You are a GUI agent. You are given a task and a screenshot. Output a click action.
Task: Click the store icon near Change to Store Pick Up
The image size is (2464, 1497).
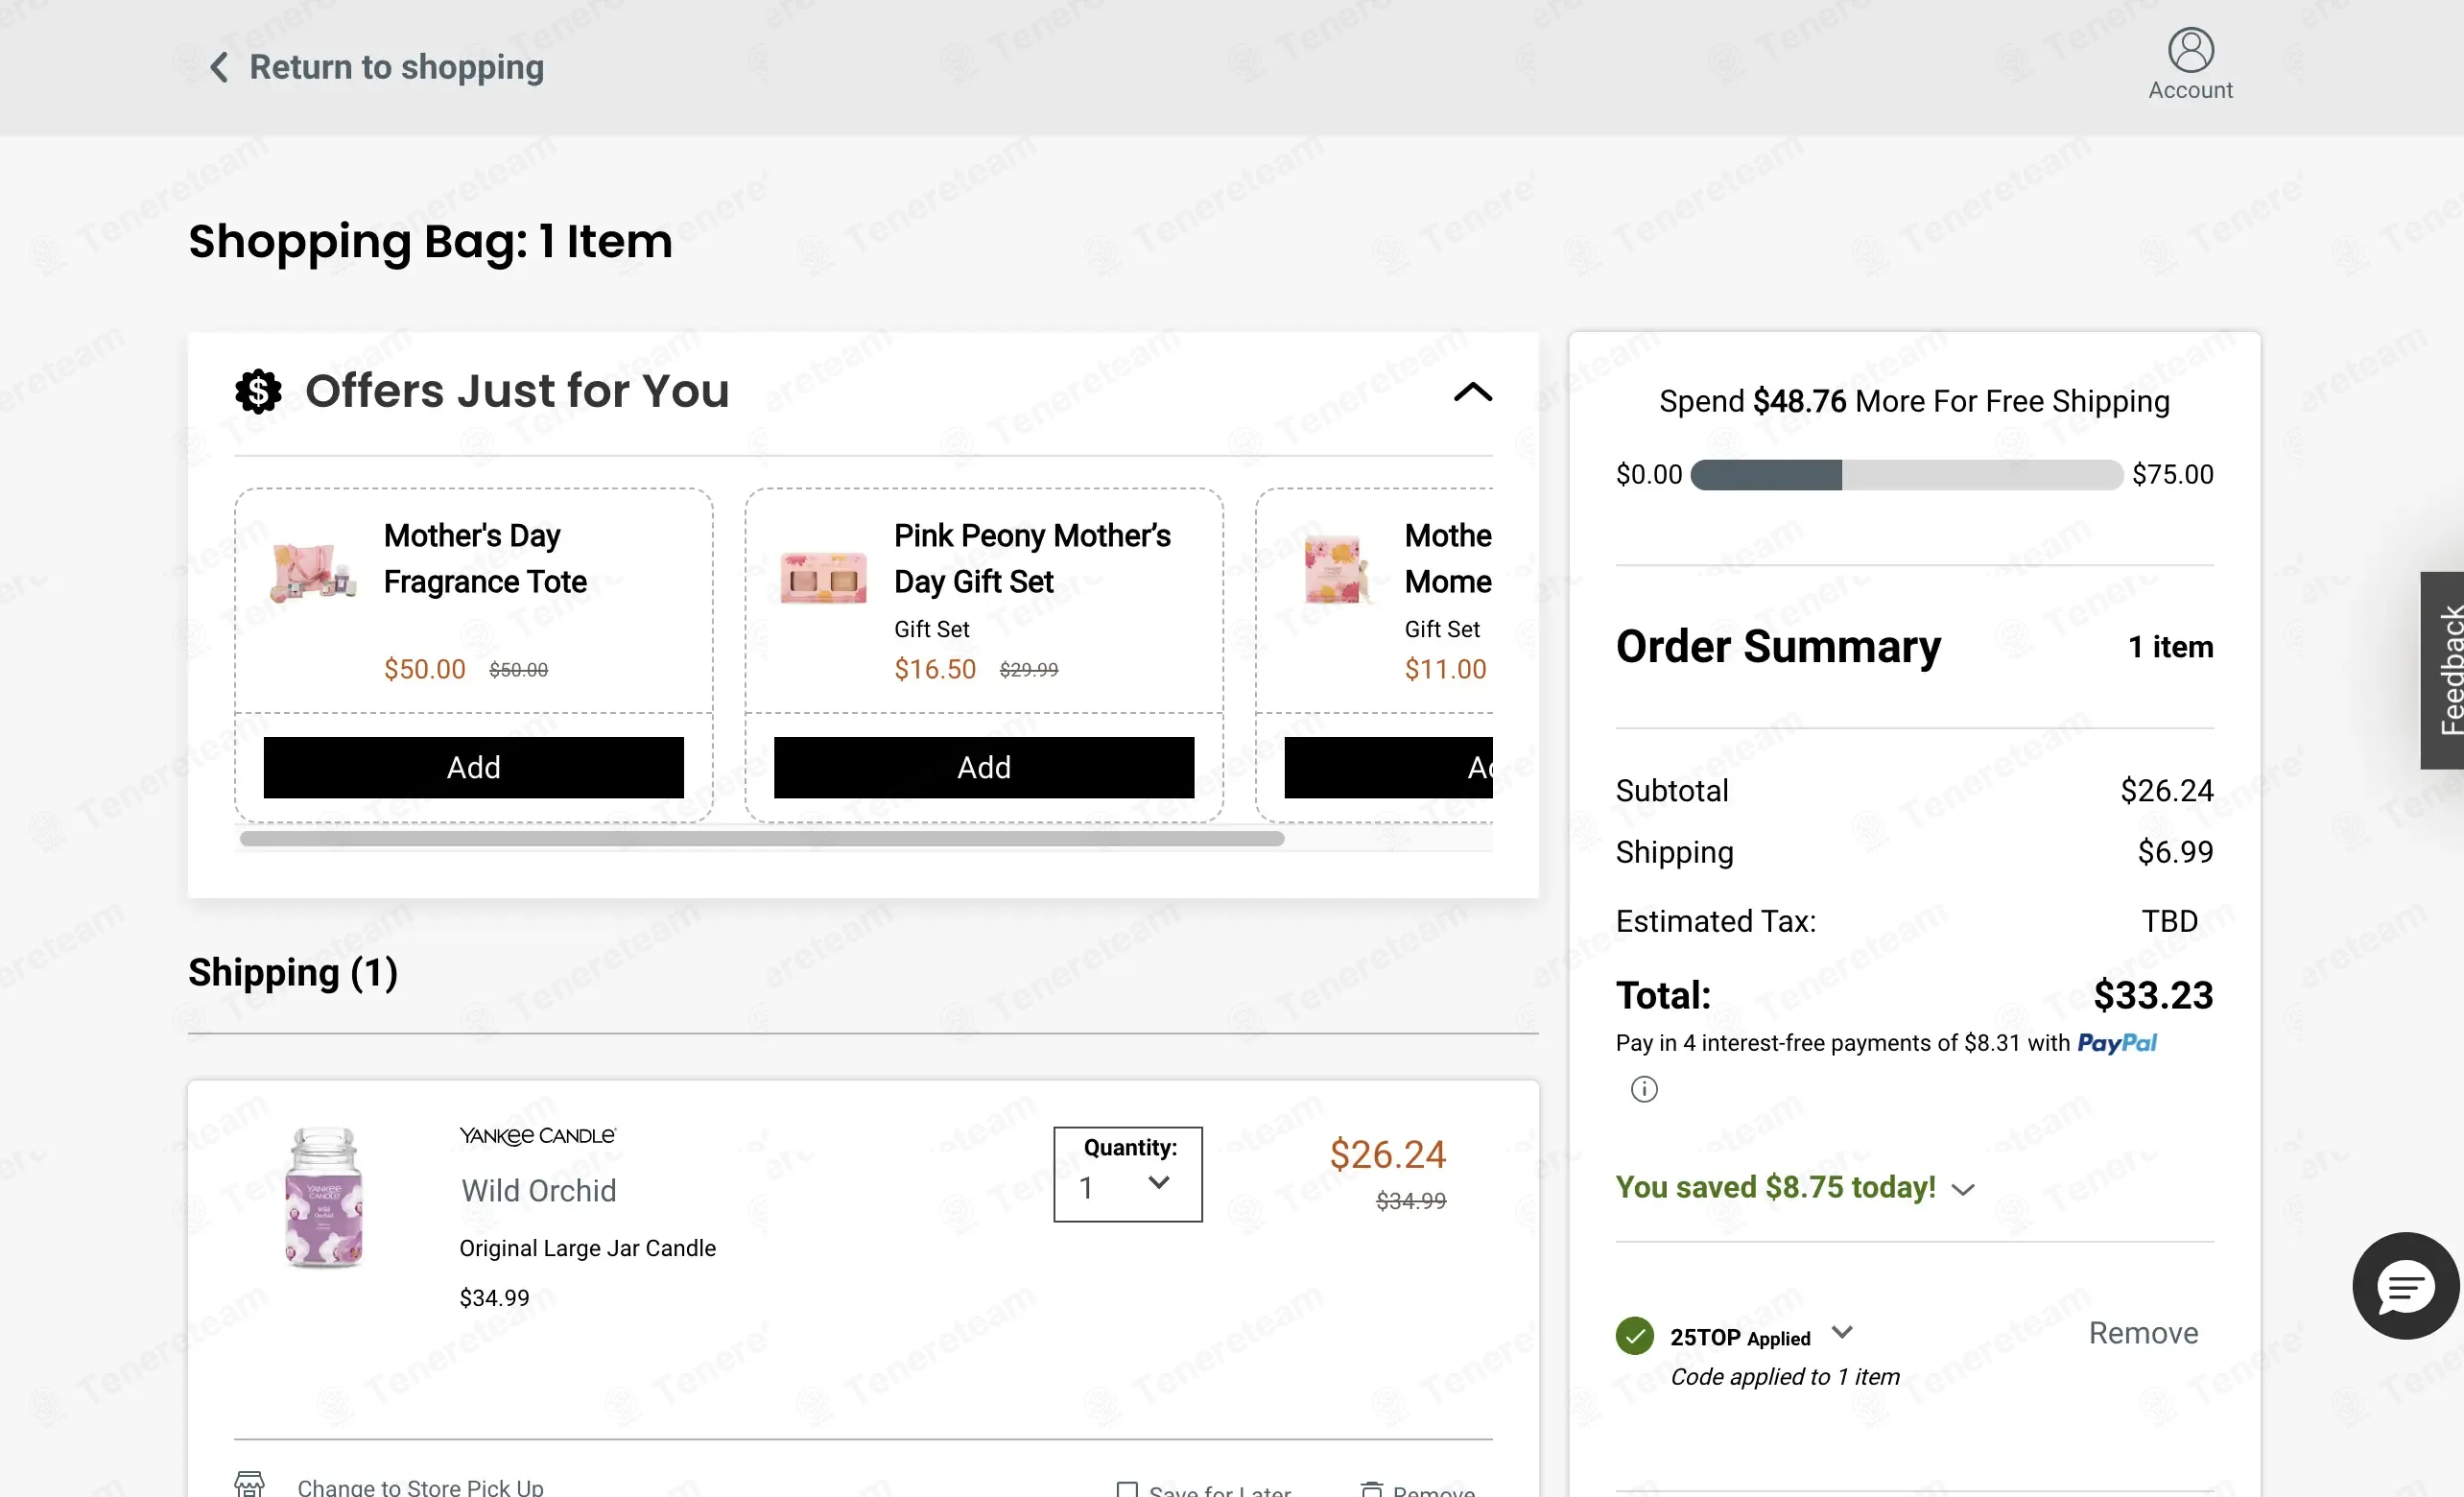[250, 1484]
